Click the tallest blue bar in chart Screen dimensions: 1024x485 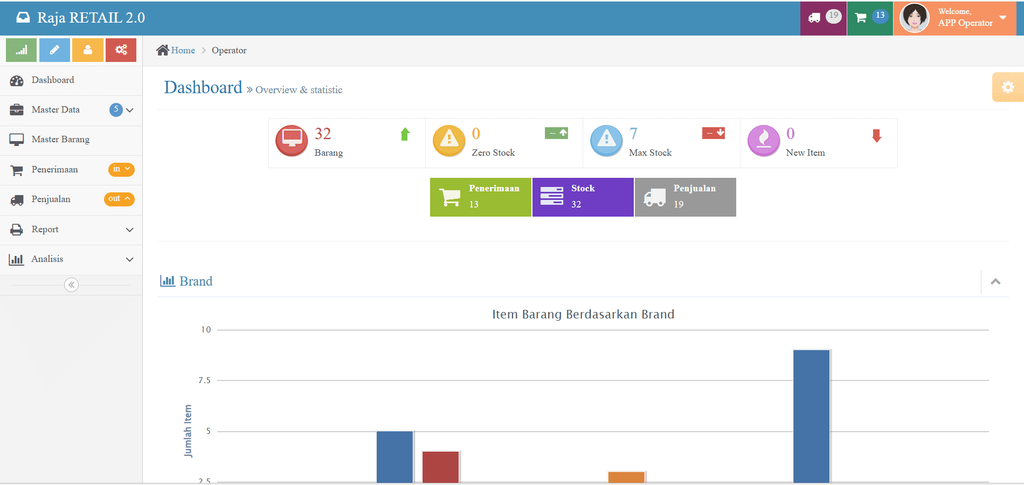click(811, 417)
